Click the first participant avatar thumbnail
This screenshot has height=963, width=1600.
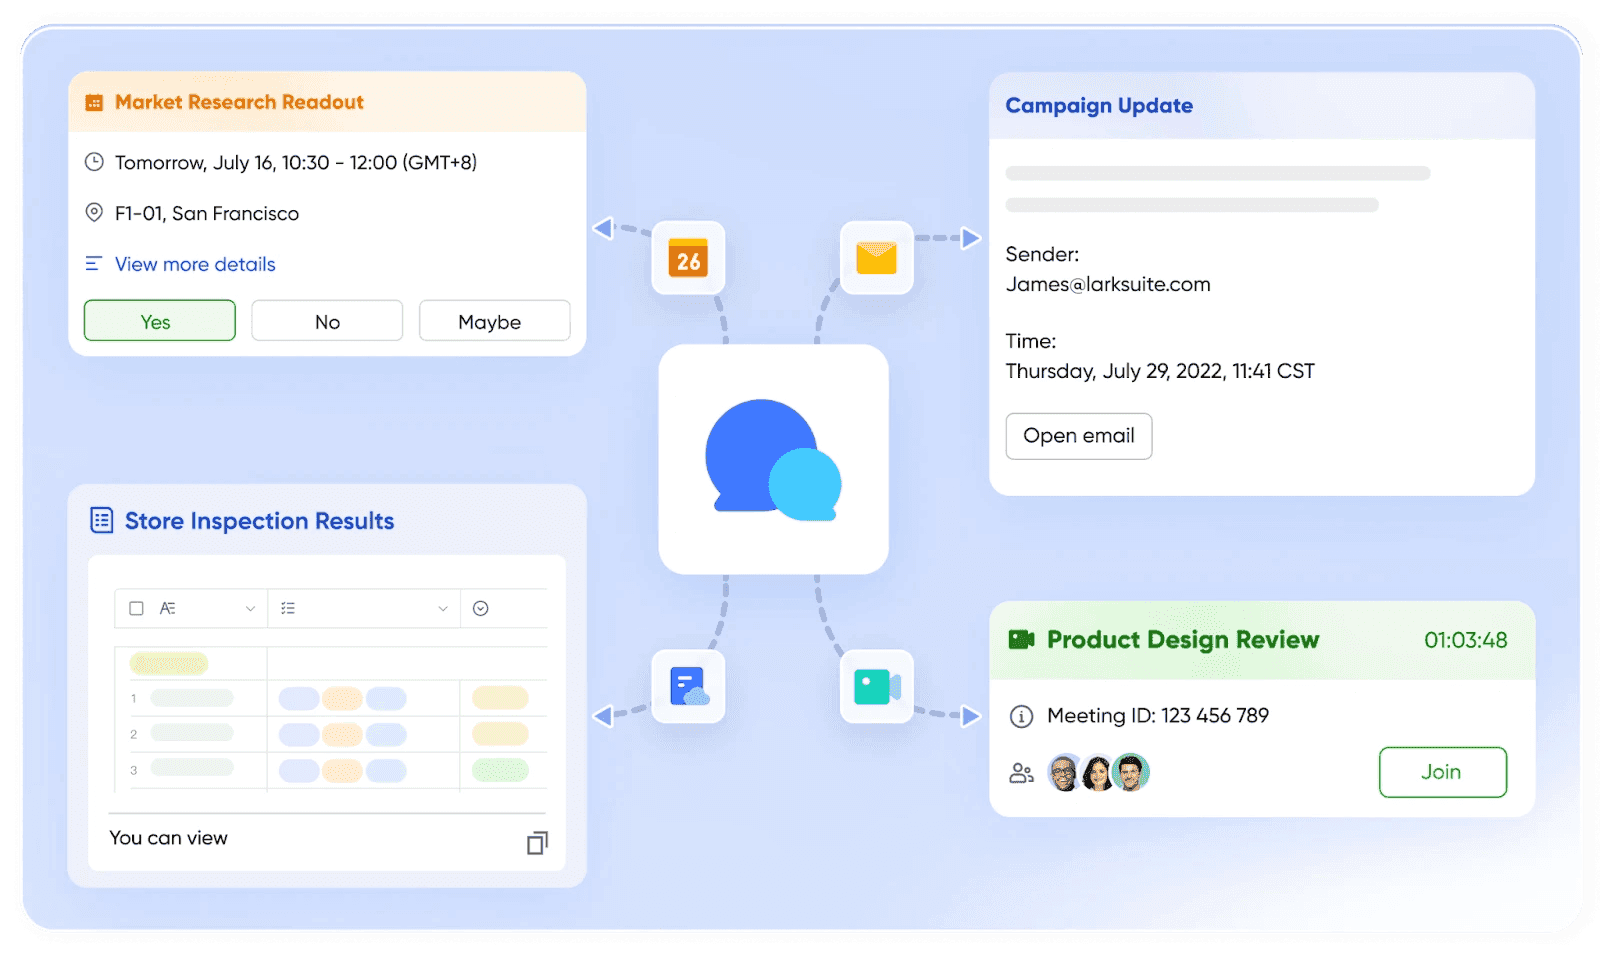[x=1063, y=771]
